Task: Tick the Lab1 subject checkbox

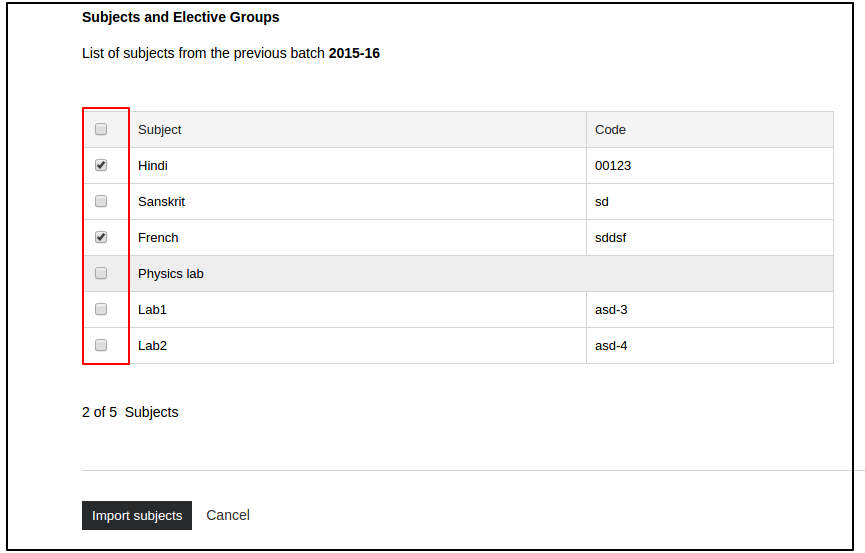Action: pos(101,309)
